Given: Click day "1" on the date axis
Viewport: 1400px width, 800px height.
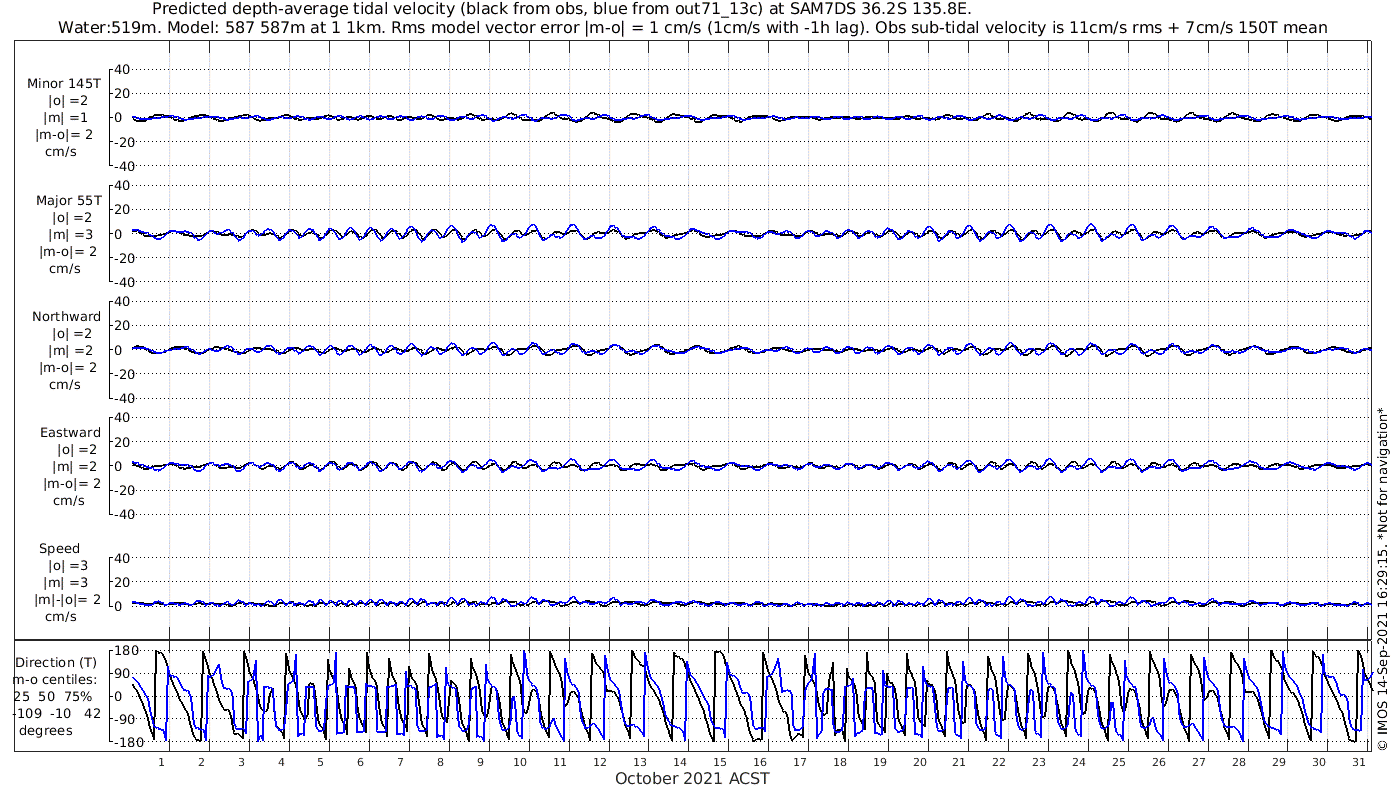Looking at the screenshot, I should 161,762.
